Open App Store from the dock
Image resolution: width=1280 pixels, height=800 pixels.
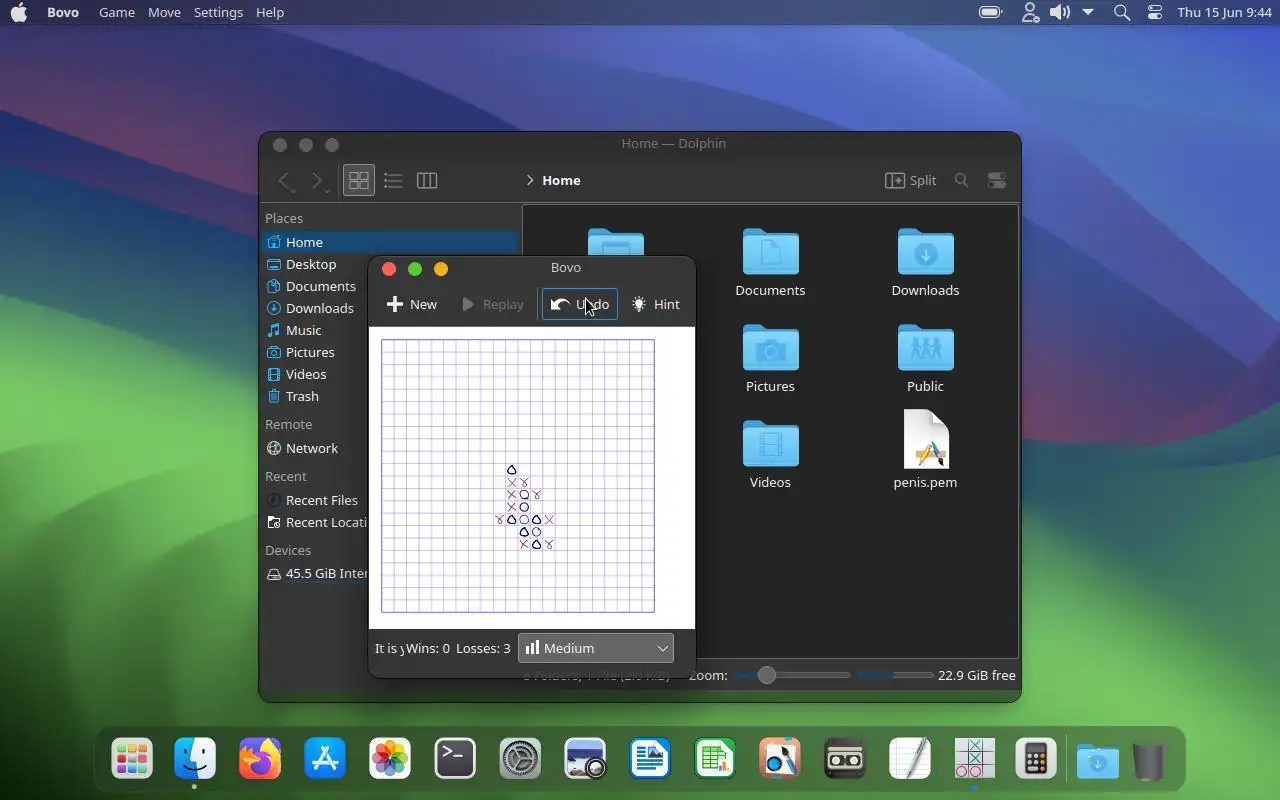325,759
